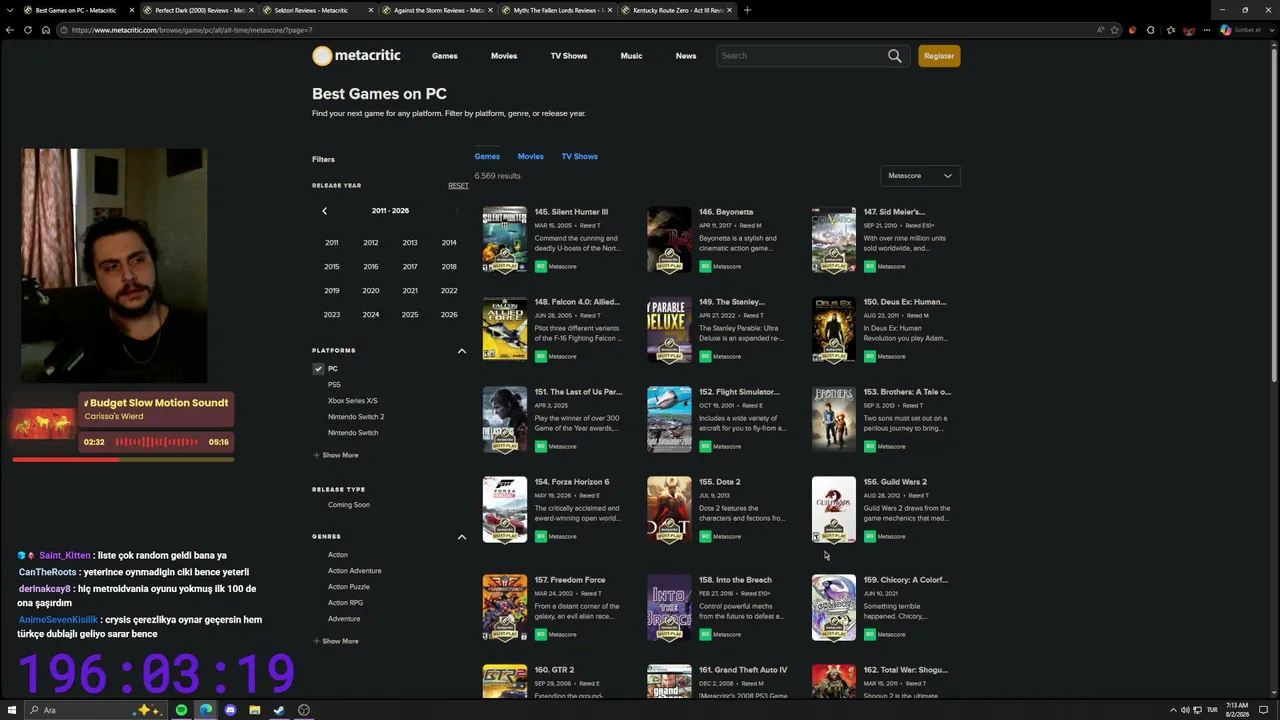The width and height of the screenshot is (1280, 720).
Task: Switch results to the Movies category link
Action: 531,156
